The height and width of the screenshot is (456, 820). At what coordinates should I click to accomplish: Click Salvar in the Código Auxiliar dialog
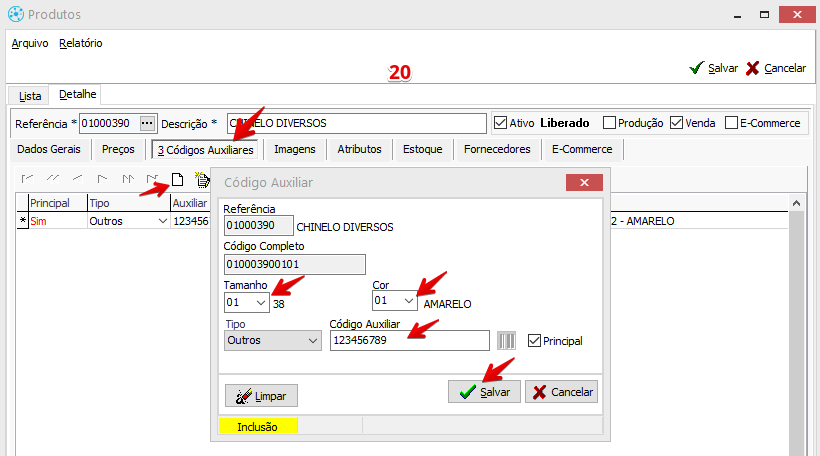point(484,392)
